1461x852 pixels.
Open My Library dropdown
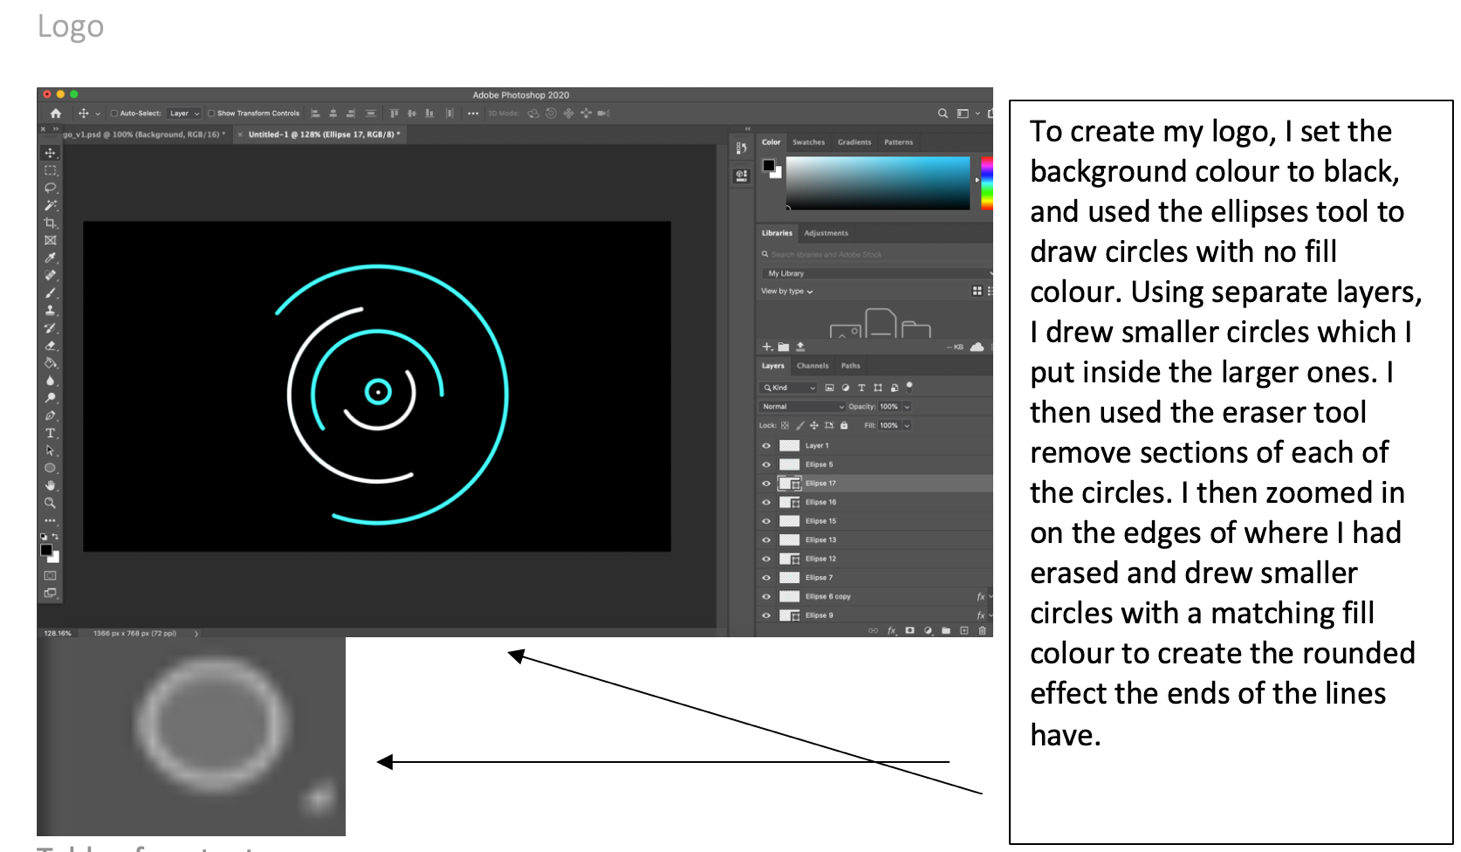876,273
